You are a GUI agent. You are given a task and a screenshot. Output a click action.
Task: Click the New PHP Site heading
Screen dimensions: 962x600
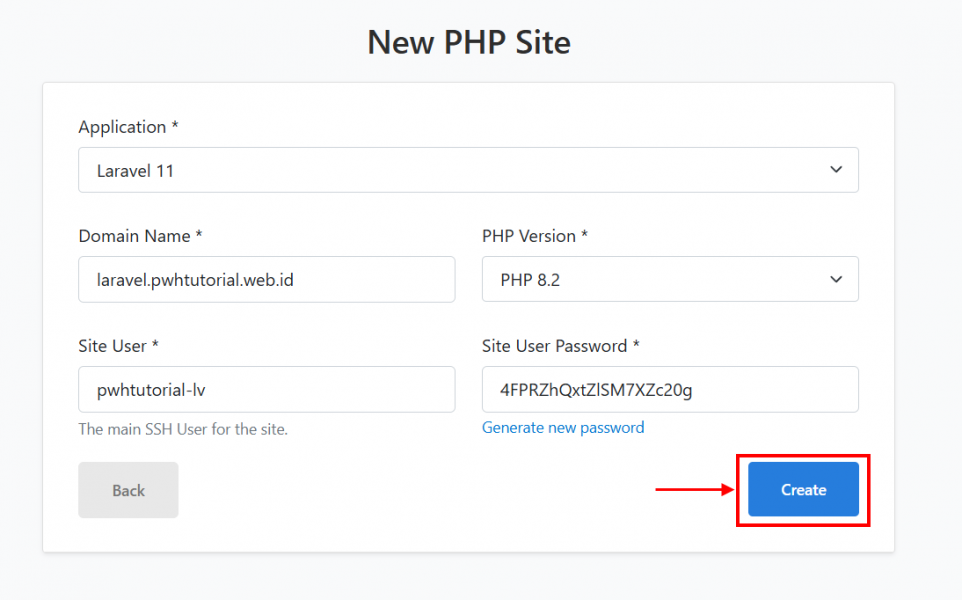coord(468,43)
